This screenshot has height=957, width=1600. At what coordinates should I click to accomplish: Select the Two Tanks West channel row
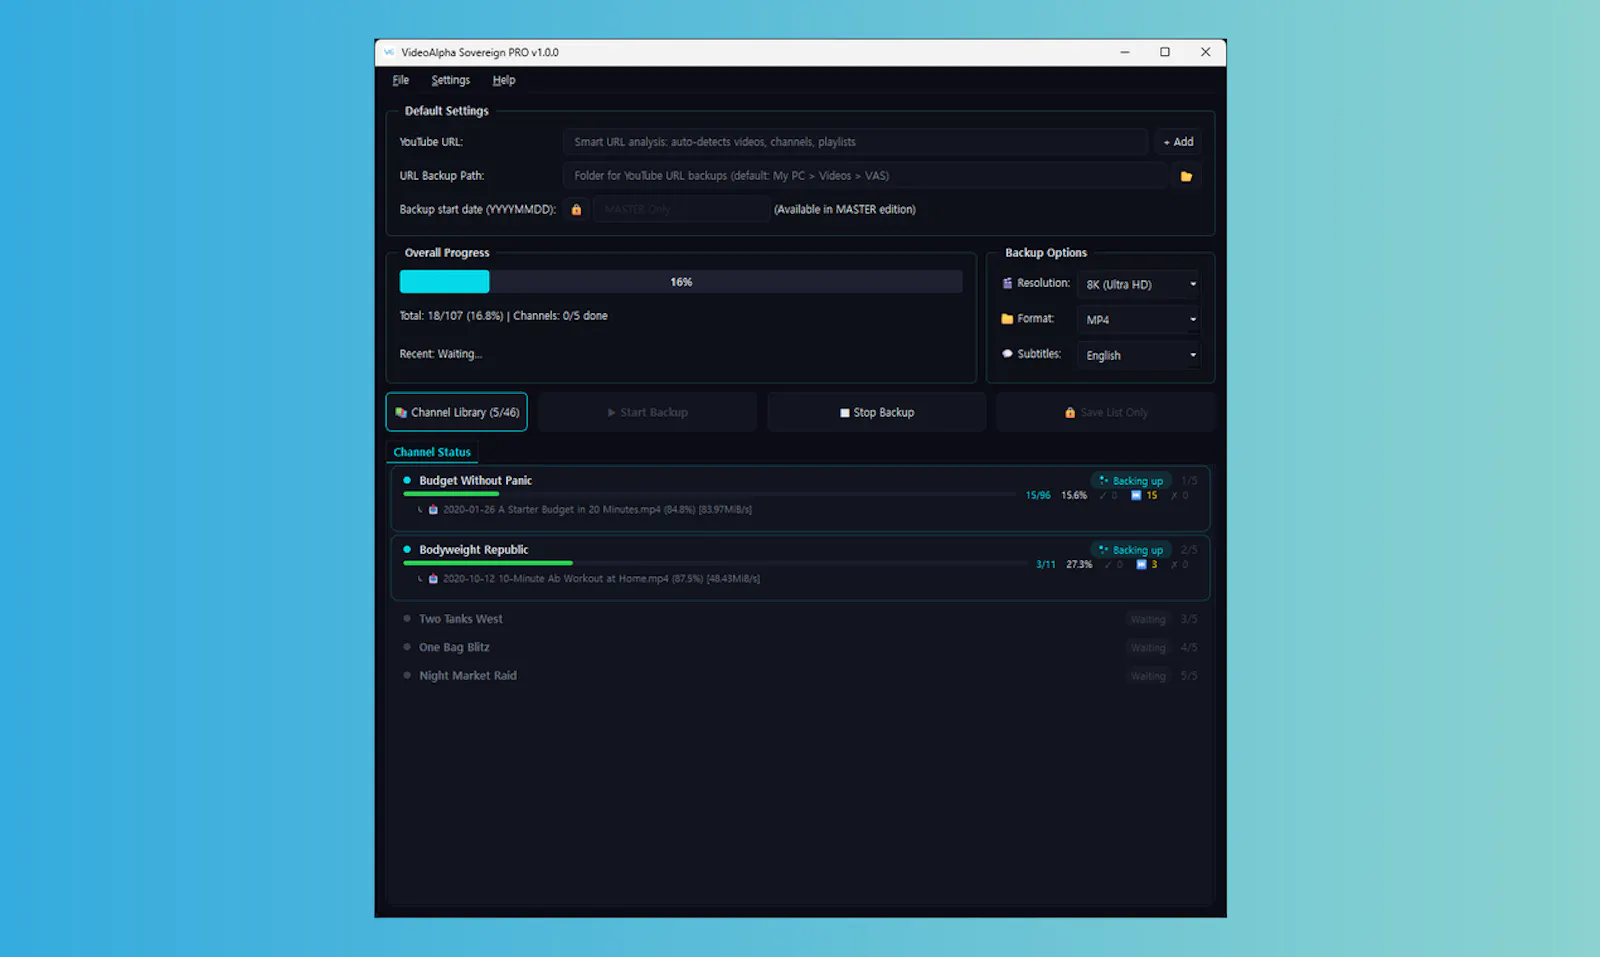[800, 619]
